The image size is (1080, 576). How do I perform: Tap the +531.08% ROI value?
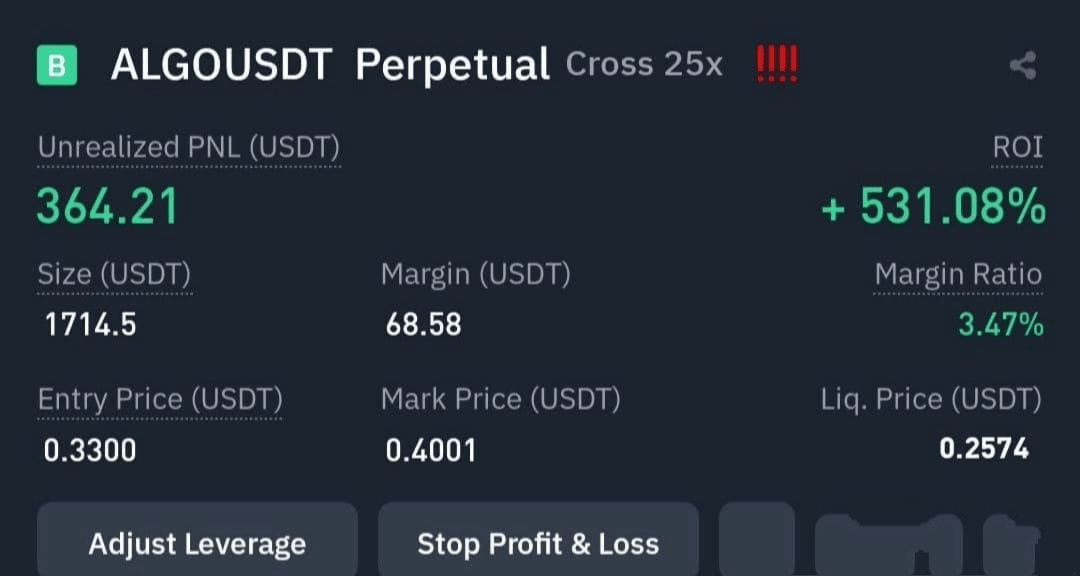tap(933, 207)
